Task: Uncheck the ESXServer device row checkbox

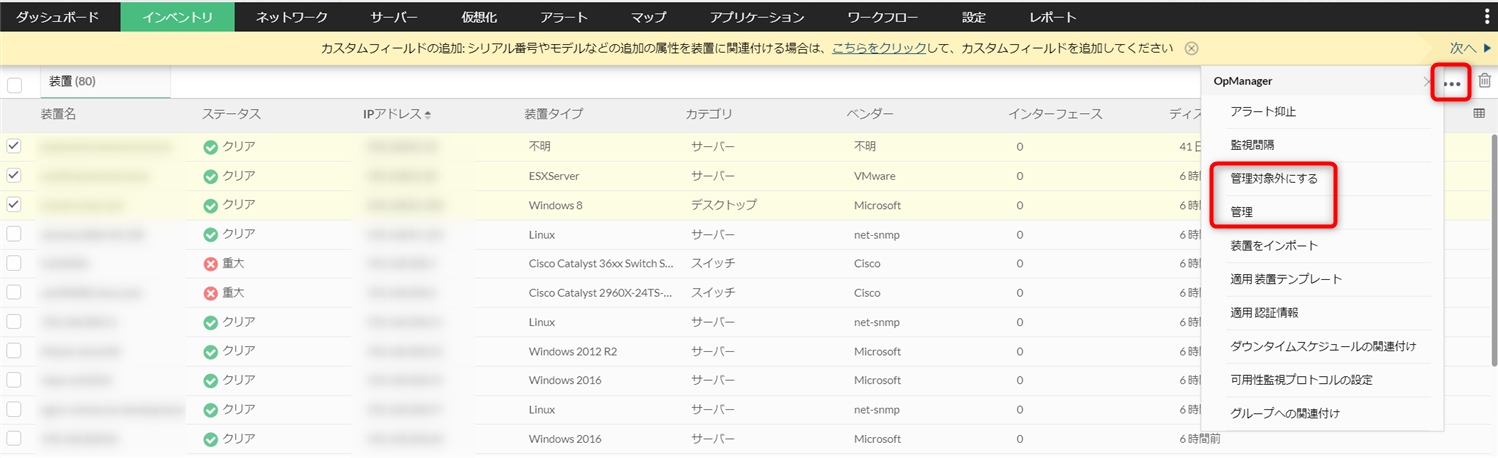Action: tap(14, 175)
